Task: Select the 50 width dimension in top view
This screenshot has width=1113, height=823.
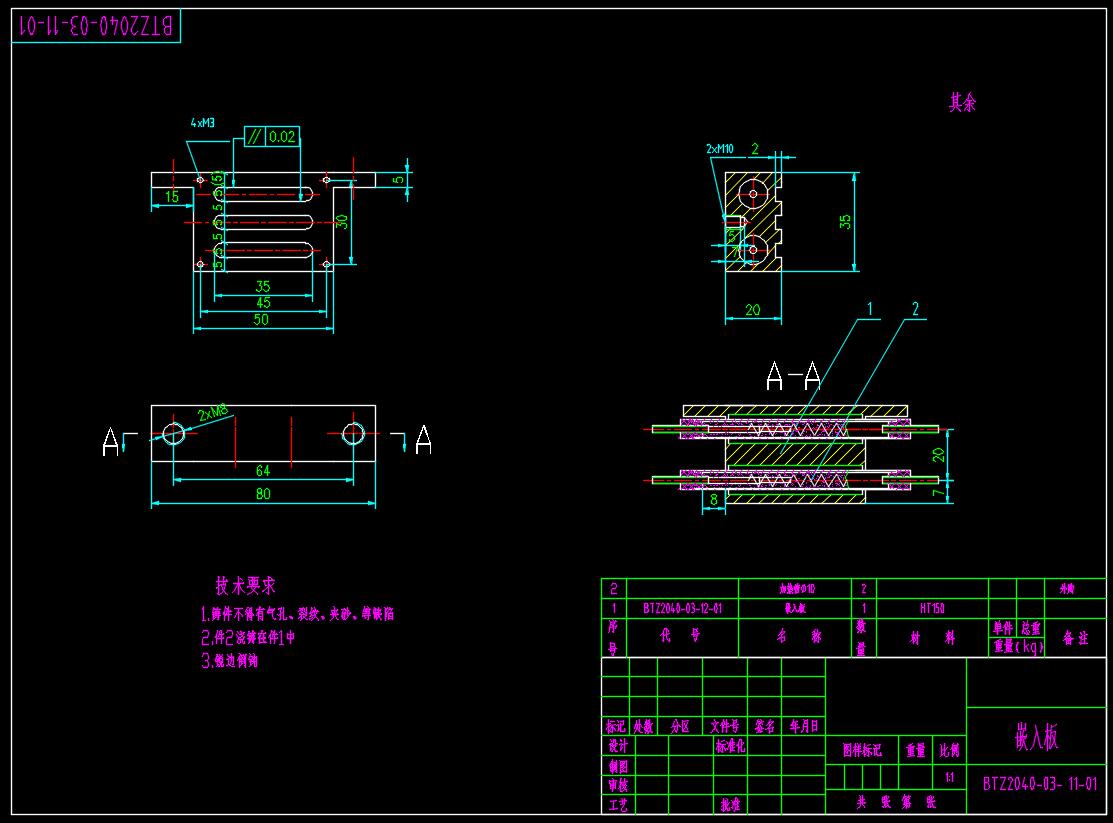Action: [262, 320]
